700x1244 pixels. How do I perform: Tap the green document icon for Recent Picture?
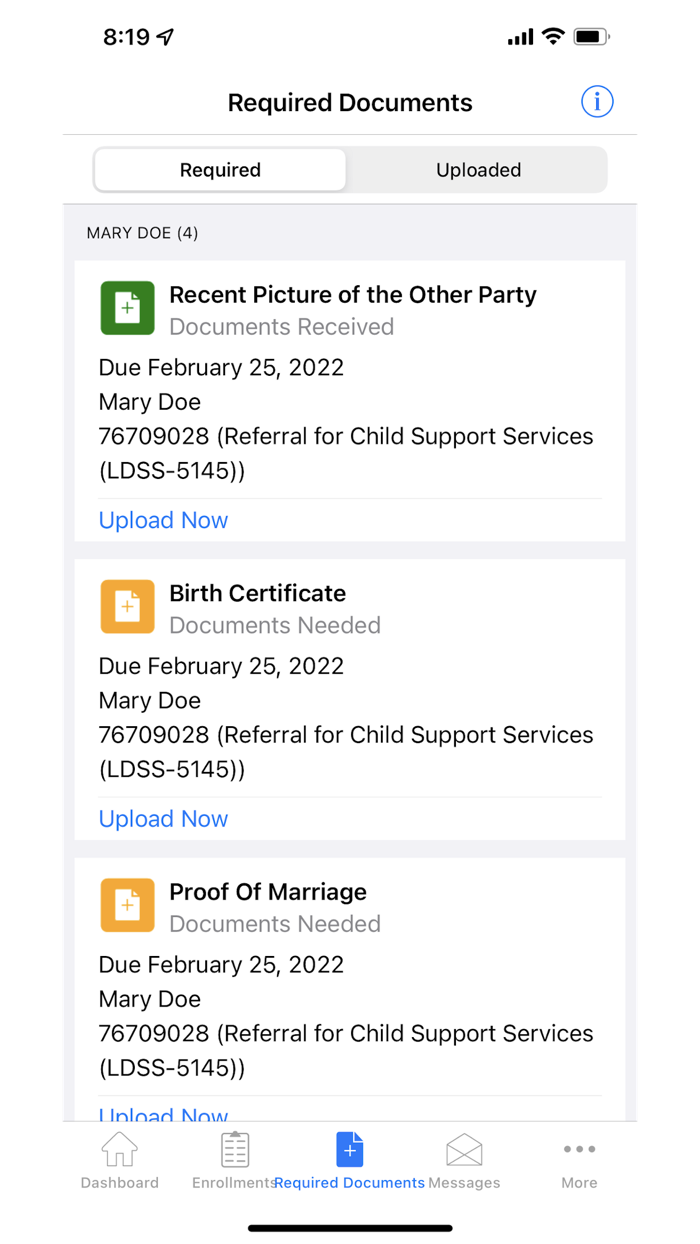point(127,308)
